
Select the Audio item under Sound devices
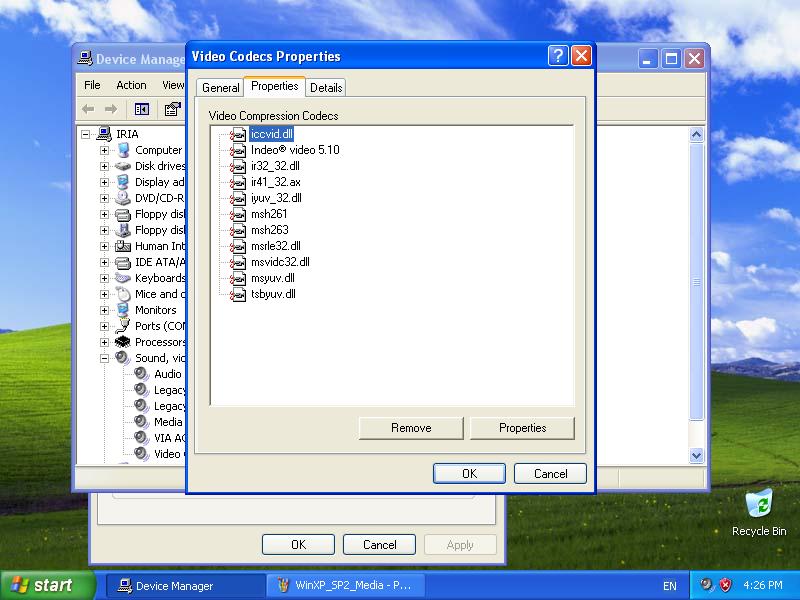(x=168, y=374)
